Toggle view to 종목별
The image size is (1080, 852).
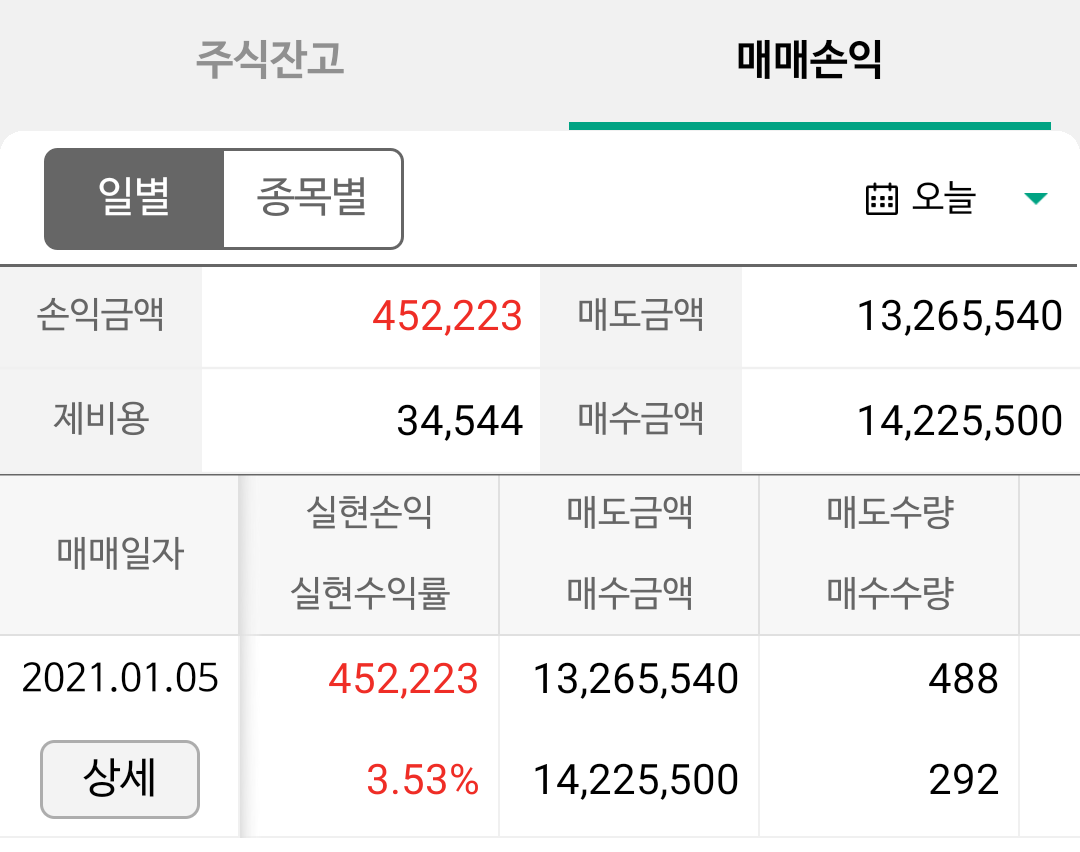tap(313, 199)
